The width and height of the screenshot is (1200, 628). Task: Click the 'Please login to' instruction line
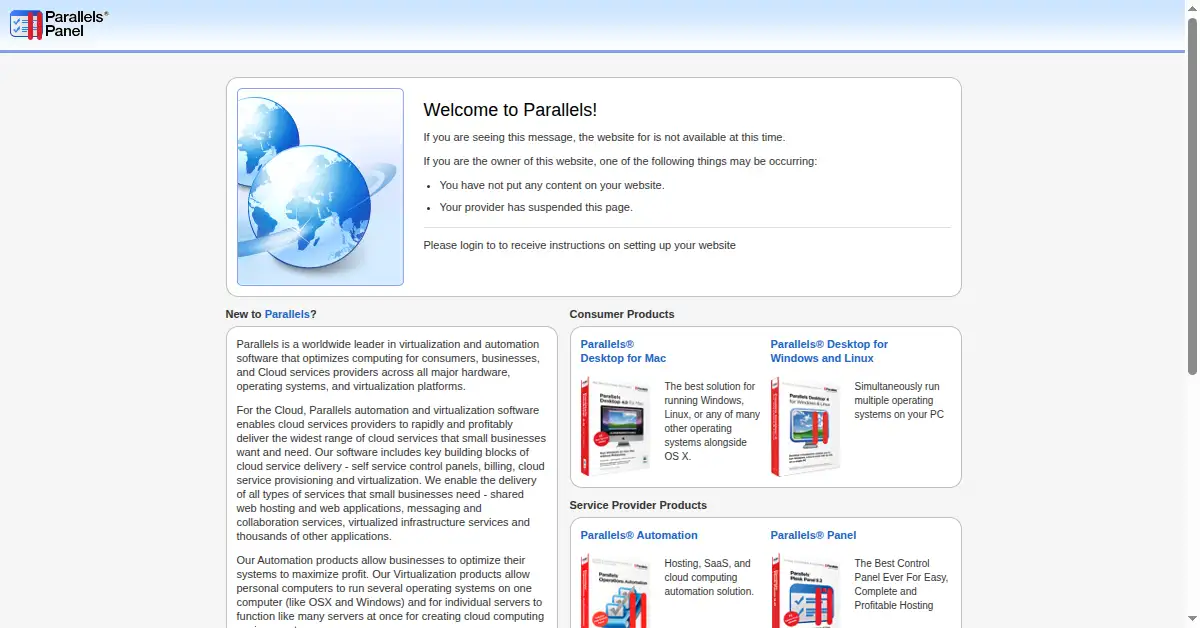click(x=580, y=245)
